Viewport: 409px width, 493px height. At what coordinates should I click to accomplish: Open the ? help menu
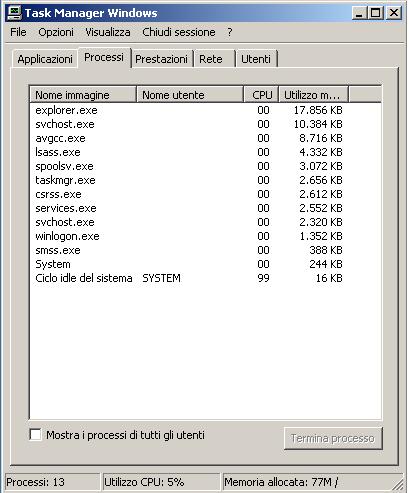[x=230, y=32]
